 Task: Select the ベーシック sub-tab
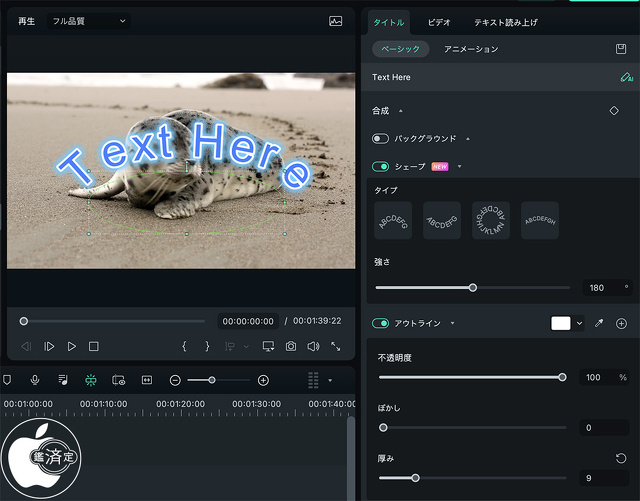[400, 49]
